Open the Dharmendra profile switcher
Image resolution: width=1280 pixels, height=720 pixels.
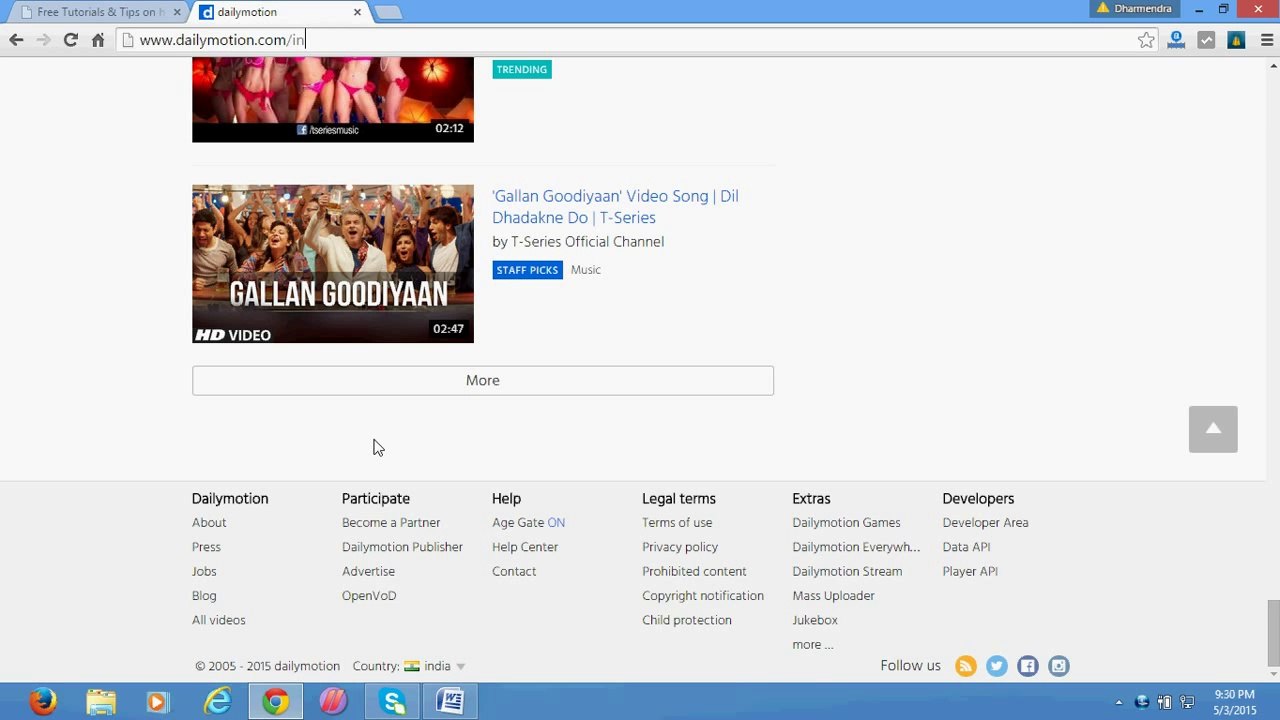point(1135,8)
